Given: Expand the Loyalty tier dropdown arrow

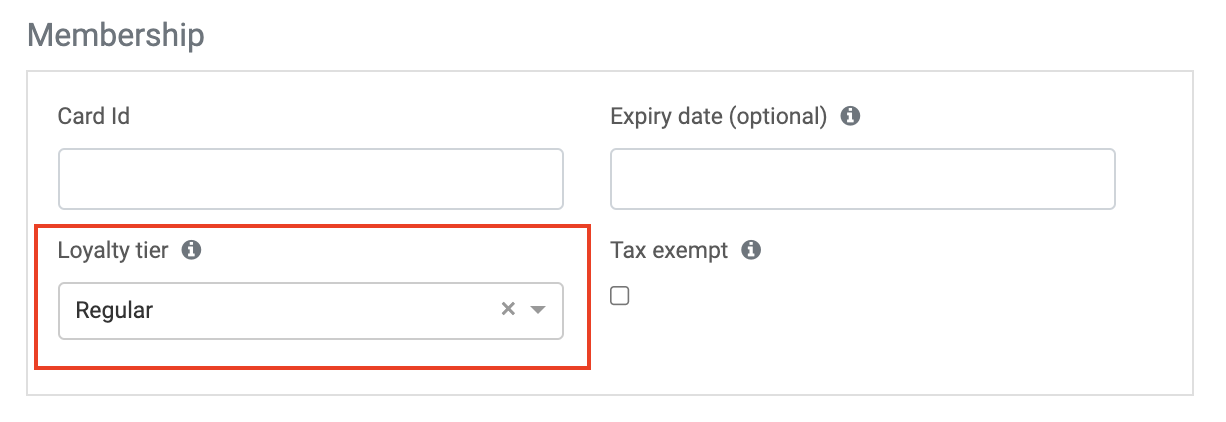Looking at the screenshot, I should click(538, 310).
